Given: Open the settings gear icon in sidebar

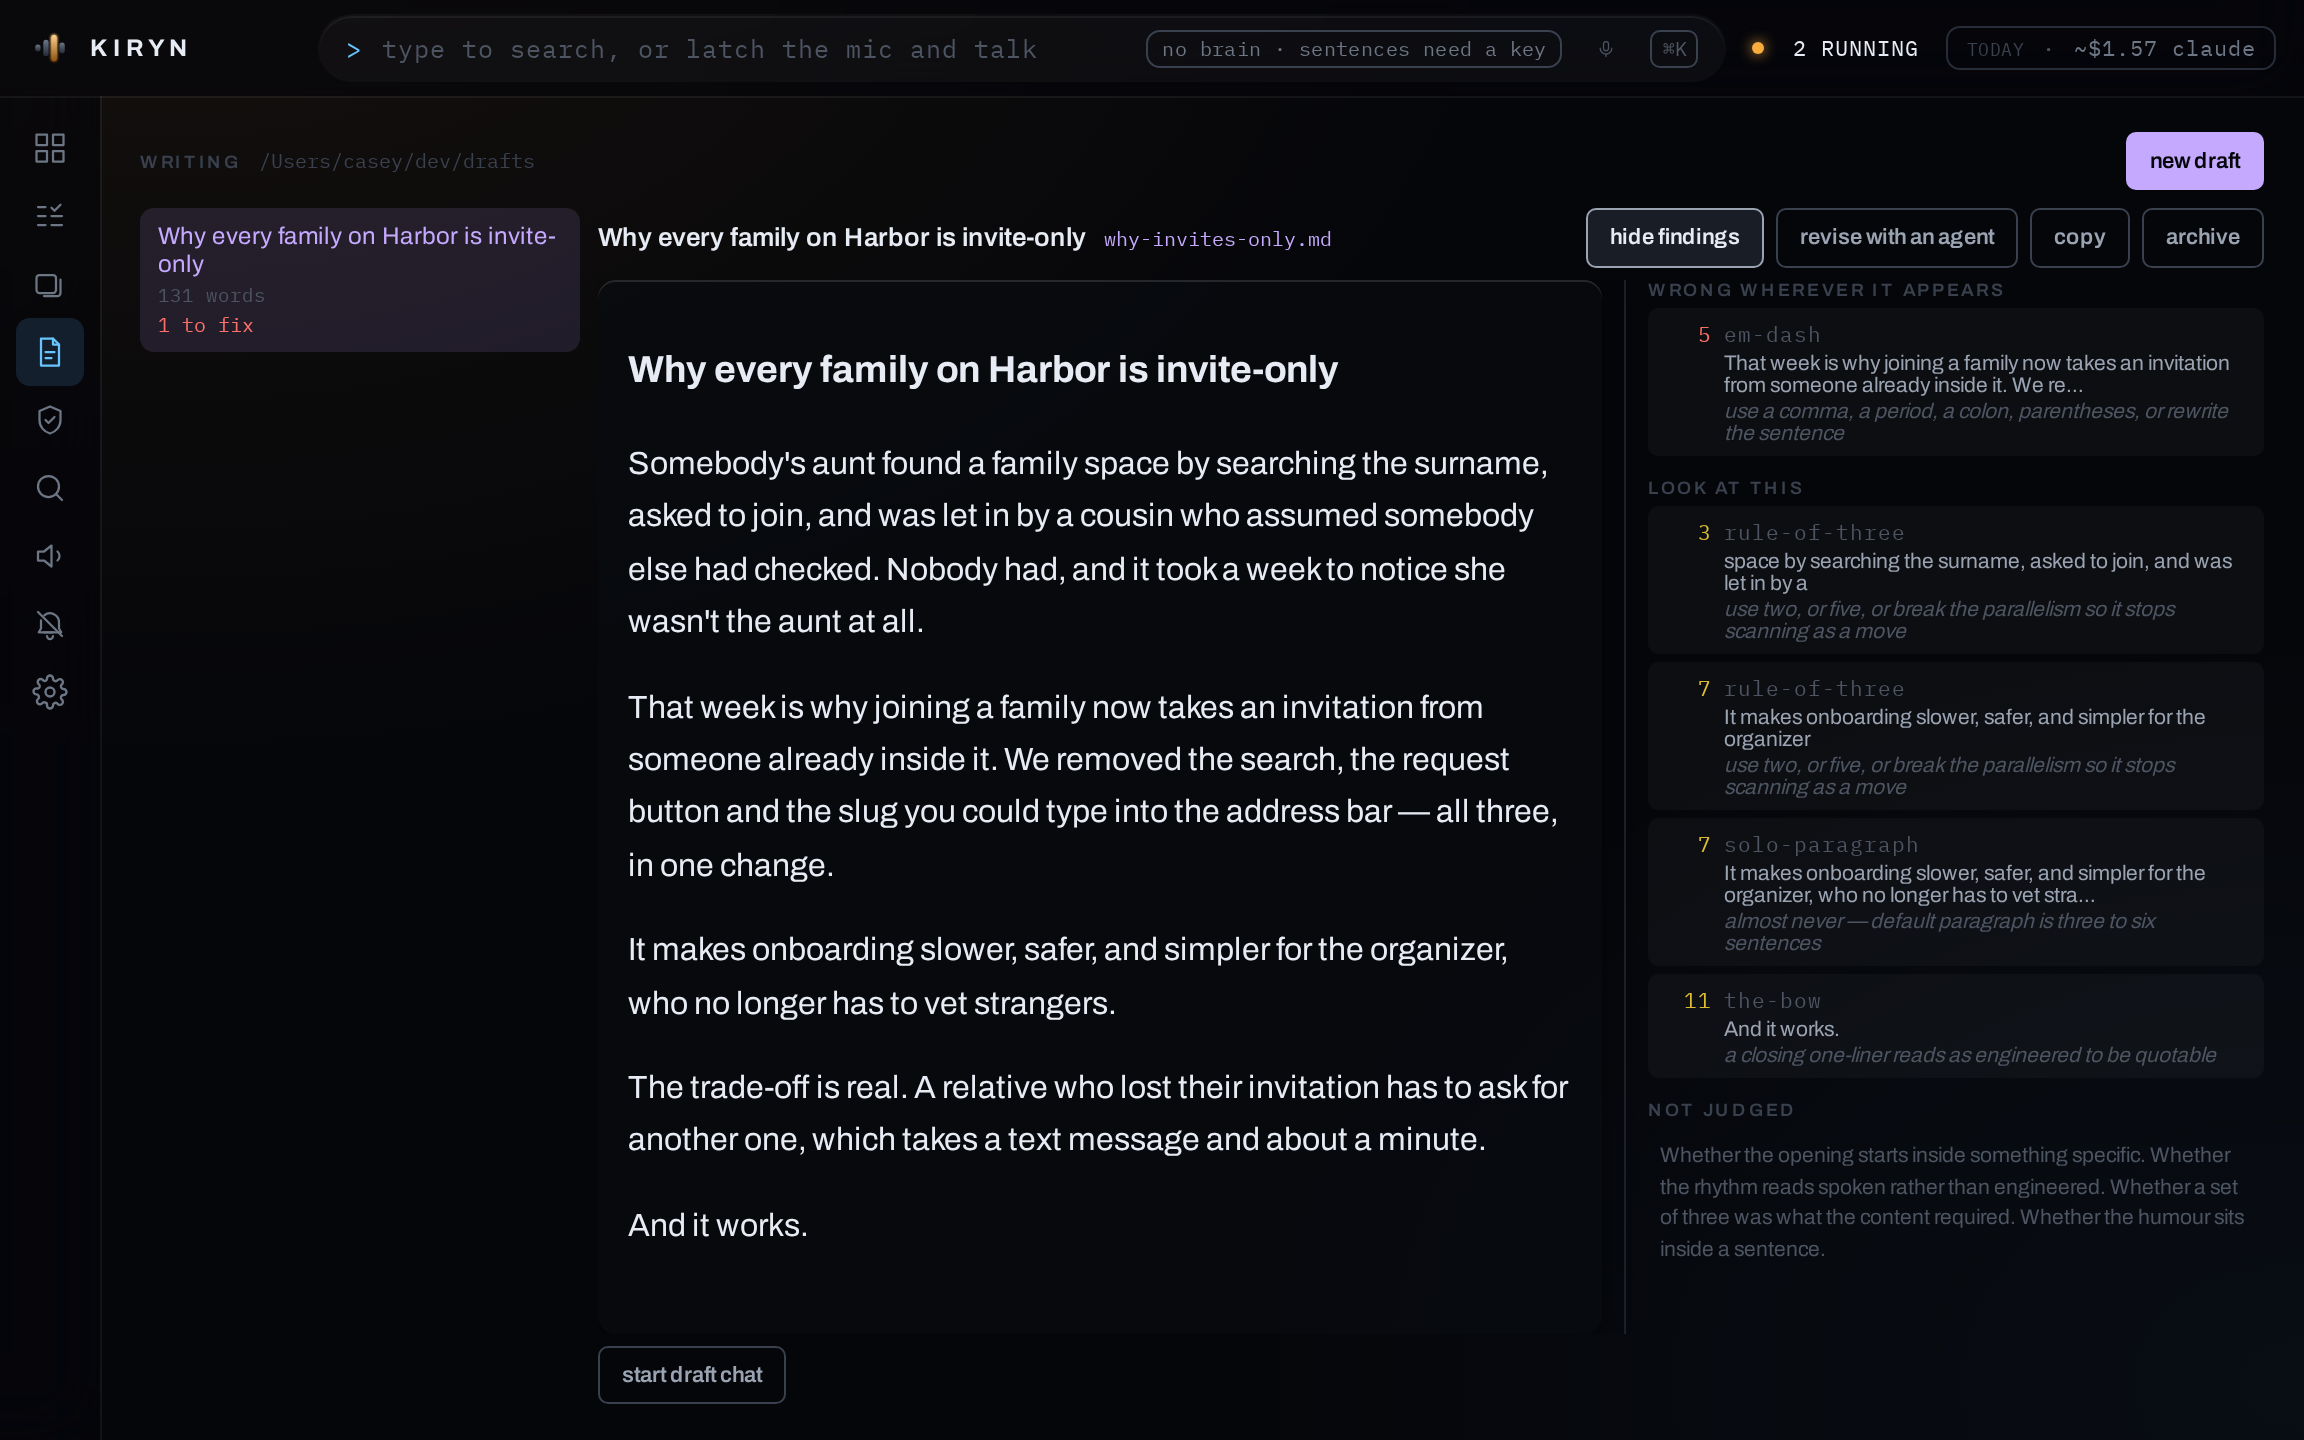Looking at the screenshot, I should 50,692.
